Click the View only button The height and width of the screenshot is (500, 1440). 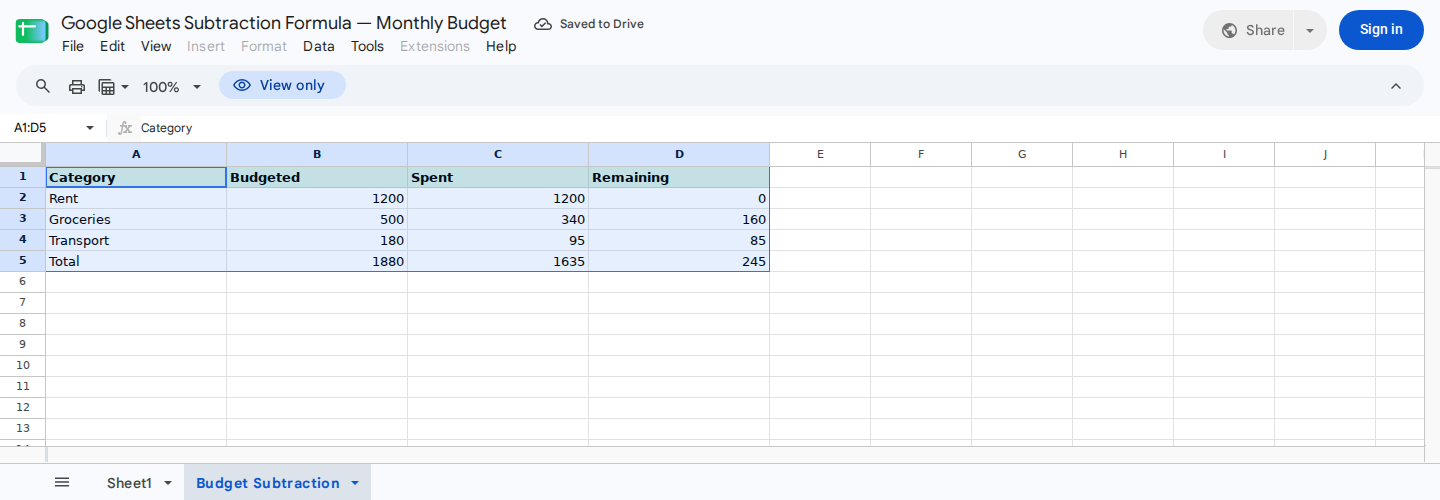click(282, 85)
